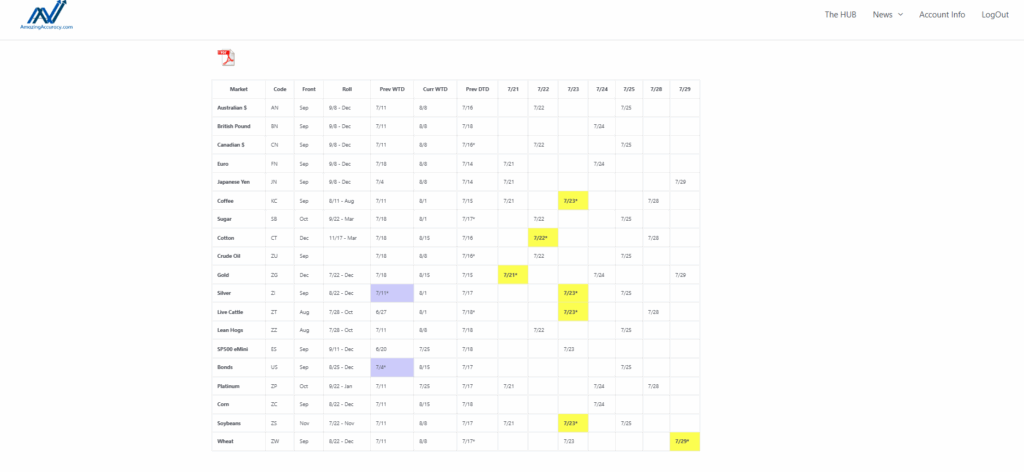Open the PDF download icon
Image resolution: width=1024 pixels, height=472 pixels.
click(226, 58)
